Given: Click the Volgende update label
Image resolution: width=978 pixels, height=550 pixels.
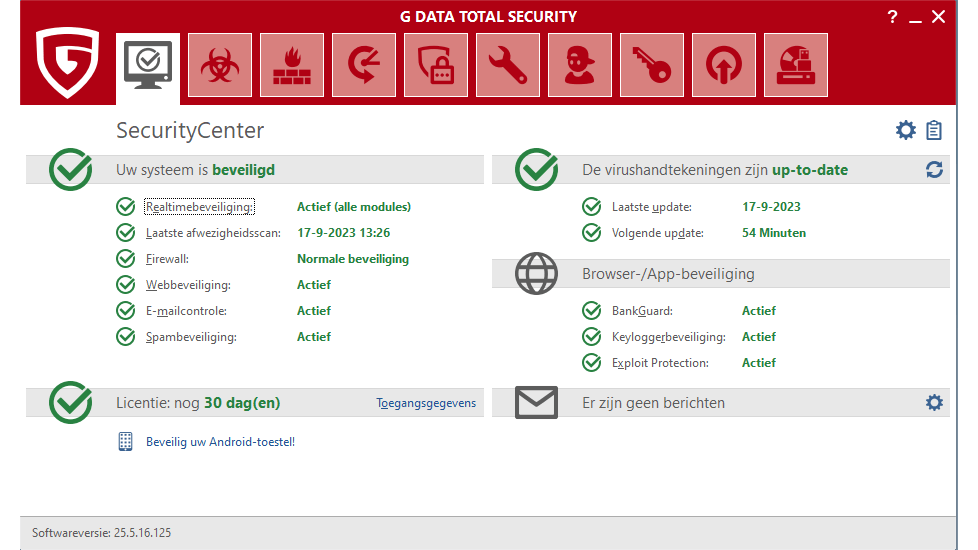Looking at the screenshot, I should coord(657,233).
